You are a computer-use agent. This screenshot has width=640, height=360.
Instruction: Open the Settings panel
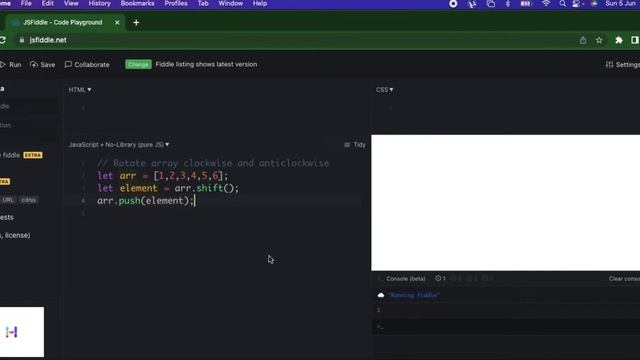[622, 64]
